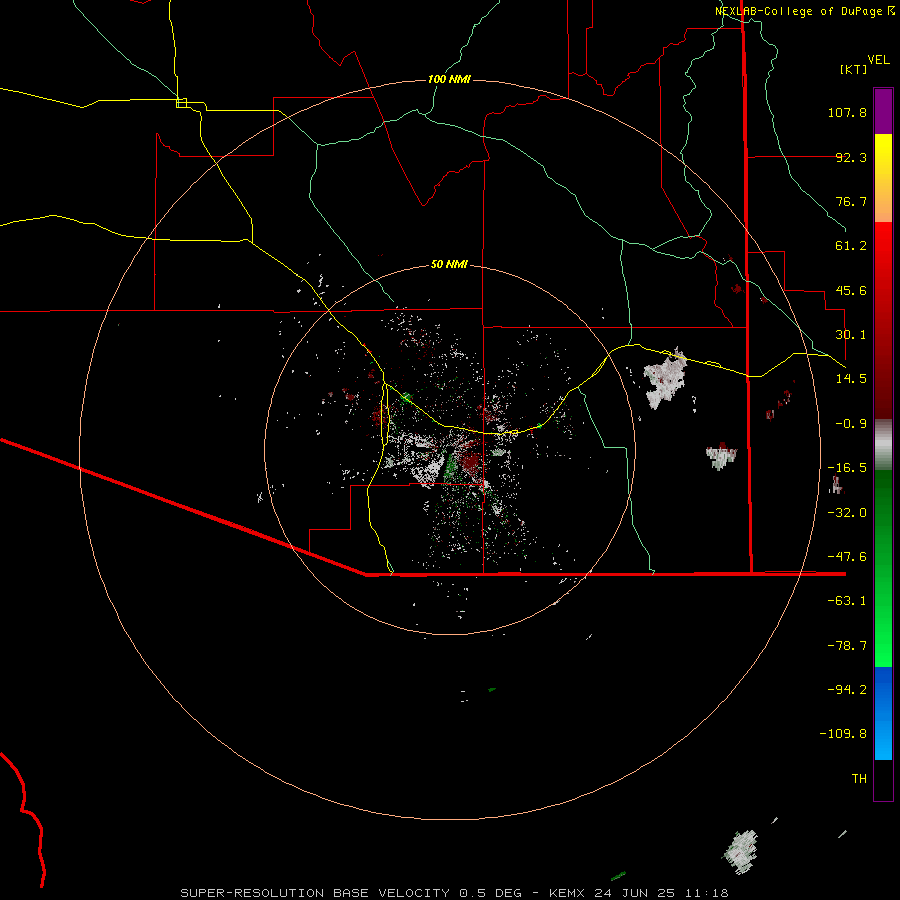Image resolution: width=900 pixels, height=900 pixels.
Task: Click the 45.6 velocity scale value
Action: 851,290
